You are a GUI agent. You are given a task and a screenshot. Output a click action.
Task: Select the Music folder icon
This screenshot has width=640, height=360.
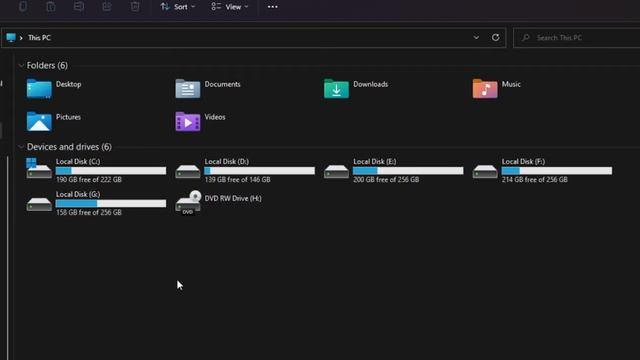tap(485, 89)
